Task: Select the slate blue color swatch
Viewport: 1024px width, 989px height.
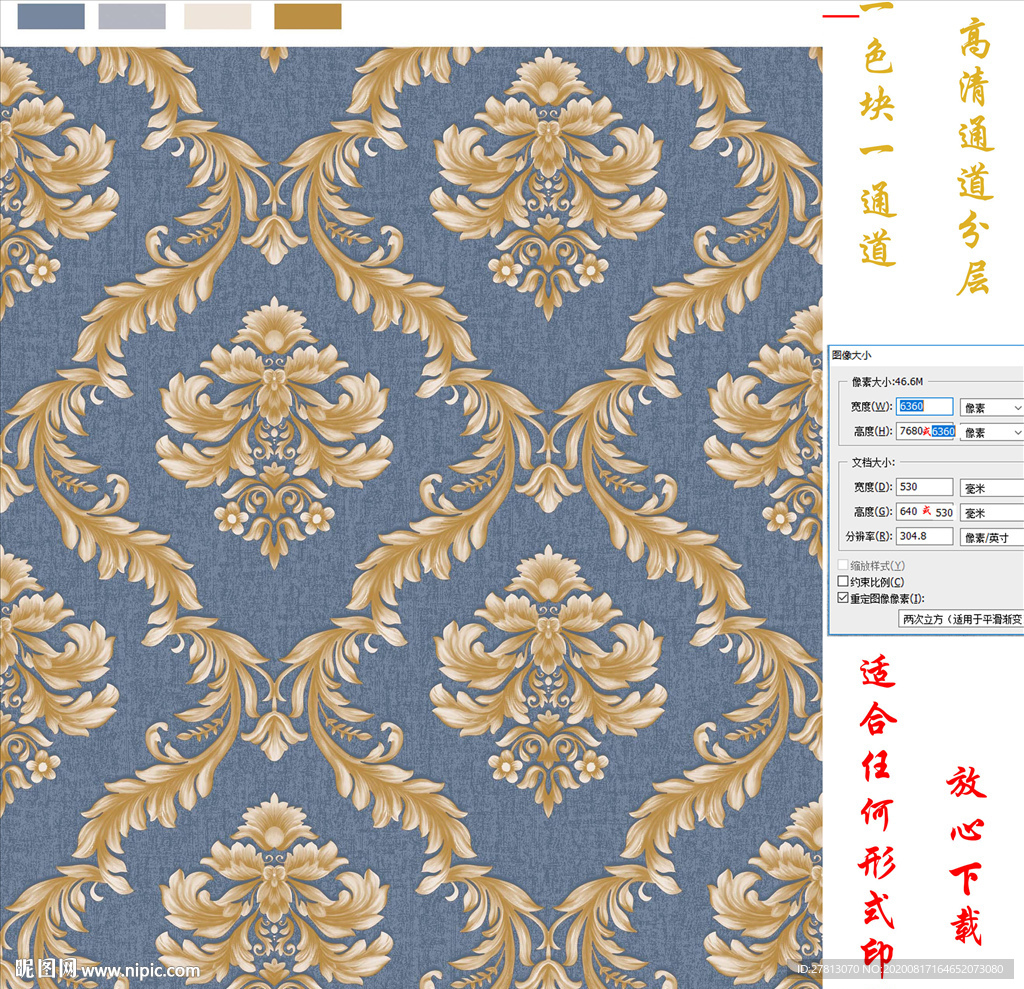Action: point(51,16)
